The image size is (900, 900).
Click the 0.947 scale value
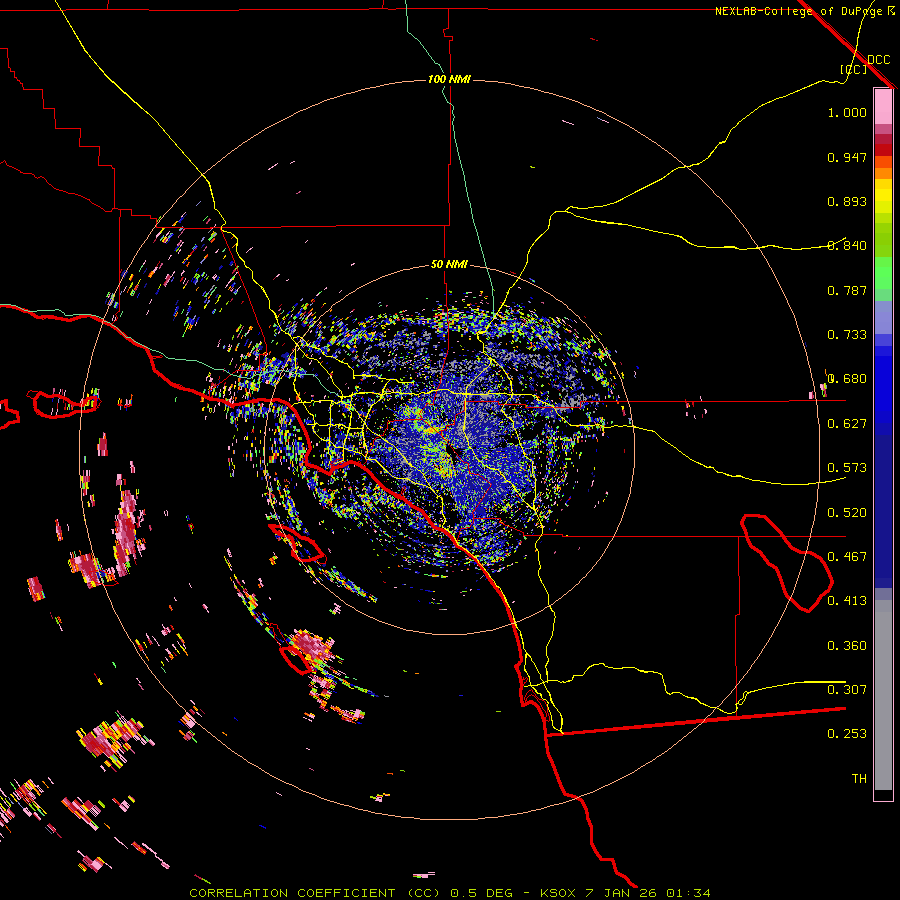(847, 157)
